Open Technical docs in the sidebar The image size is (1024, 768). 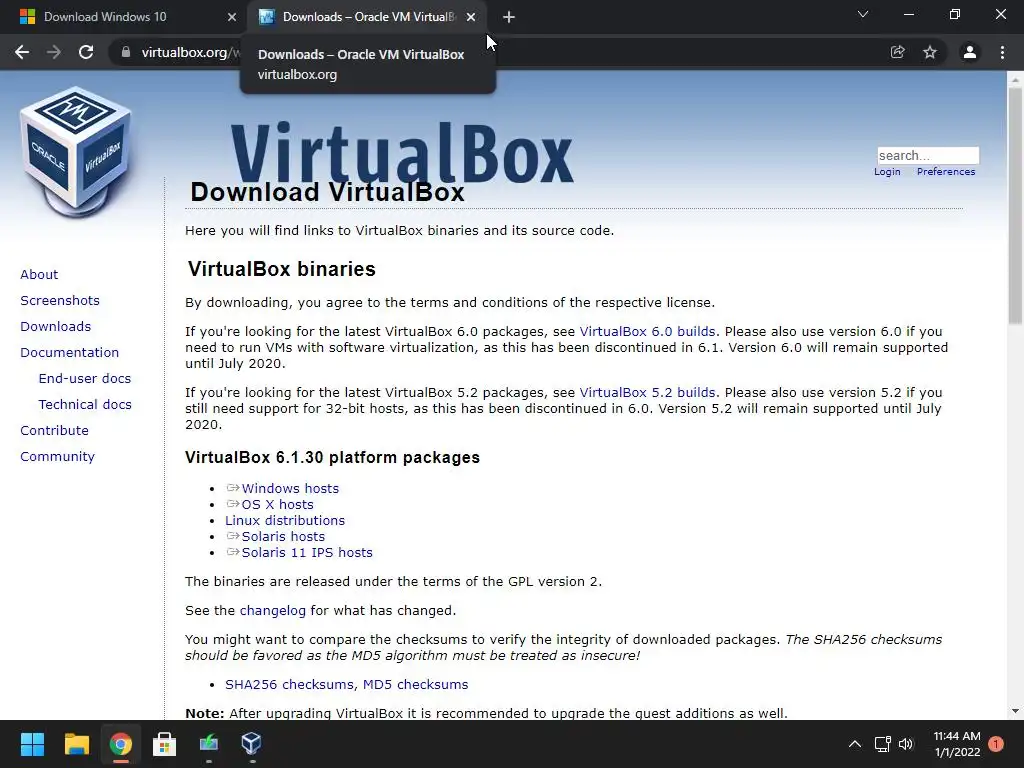(85, 405)
